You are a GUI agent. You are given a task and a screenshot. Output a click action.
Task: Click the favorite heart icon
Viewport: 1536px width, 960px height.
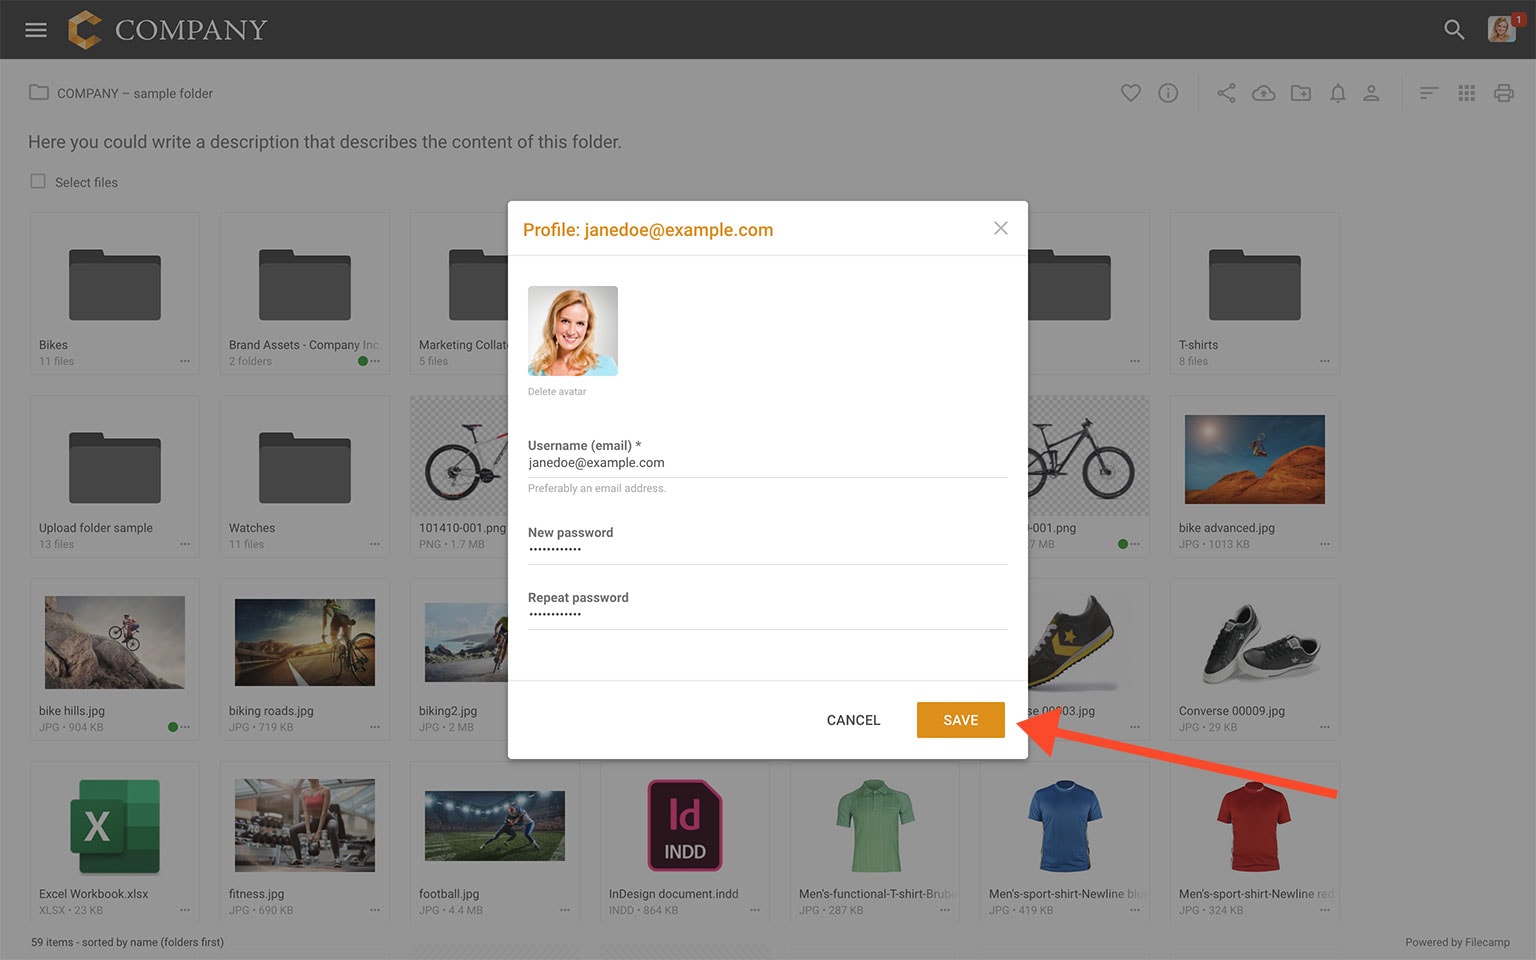[x=1131, y=93]
